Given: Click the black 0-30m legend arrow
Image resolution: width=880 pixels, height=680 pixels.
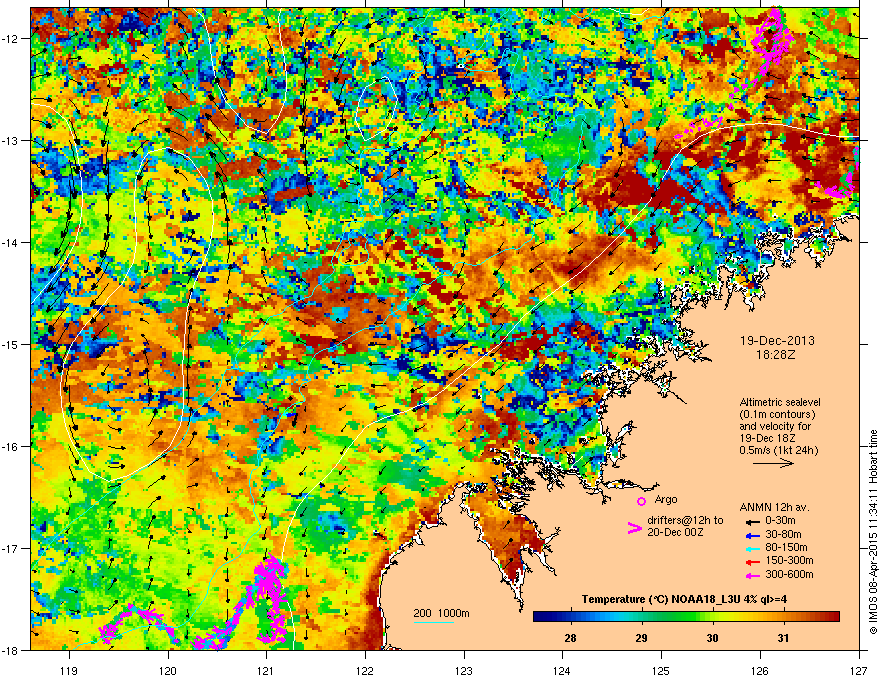Looking at the screenshot, I should coord(753,522).
